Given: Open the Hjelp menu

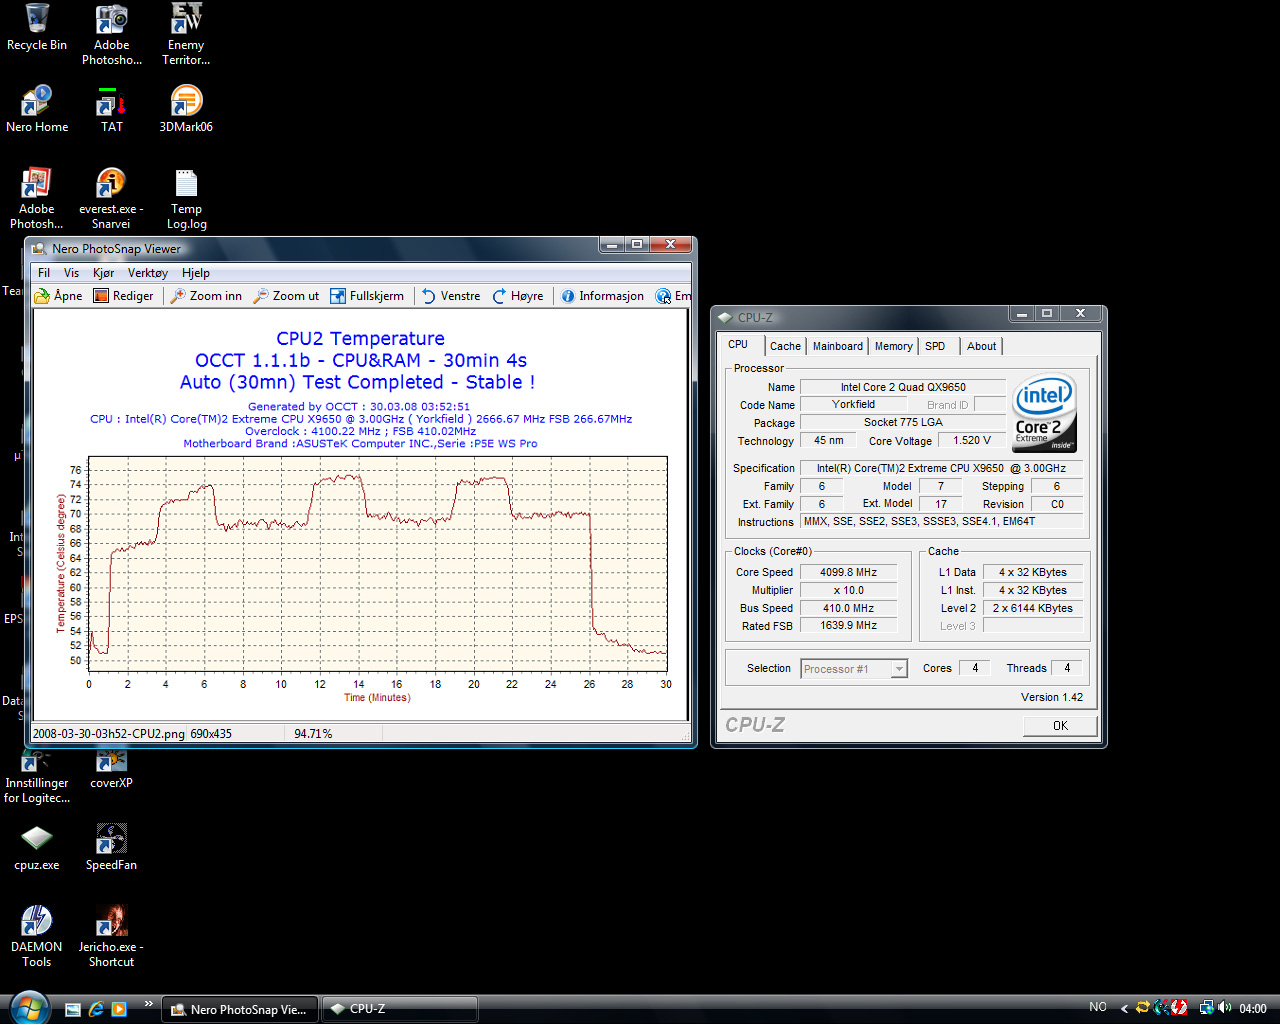Looking at the screenshot, I should (196, 273).
